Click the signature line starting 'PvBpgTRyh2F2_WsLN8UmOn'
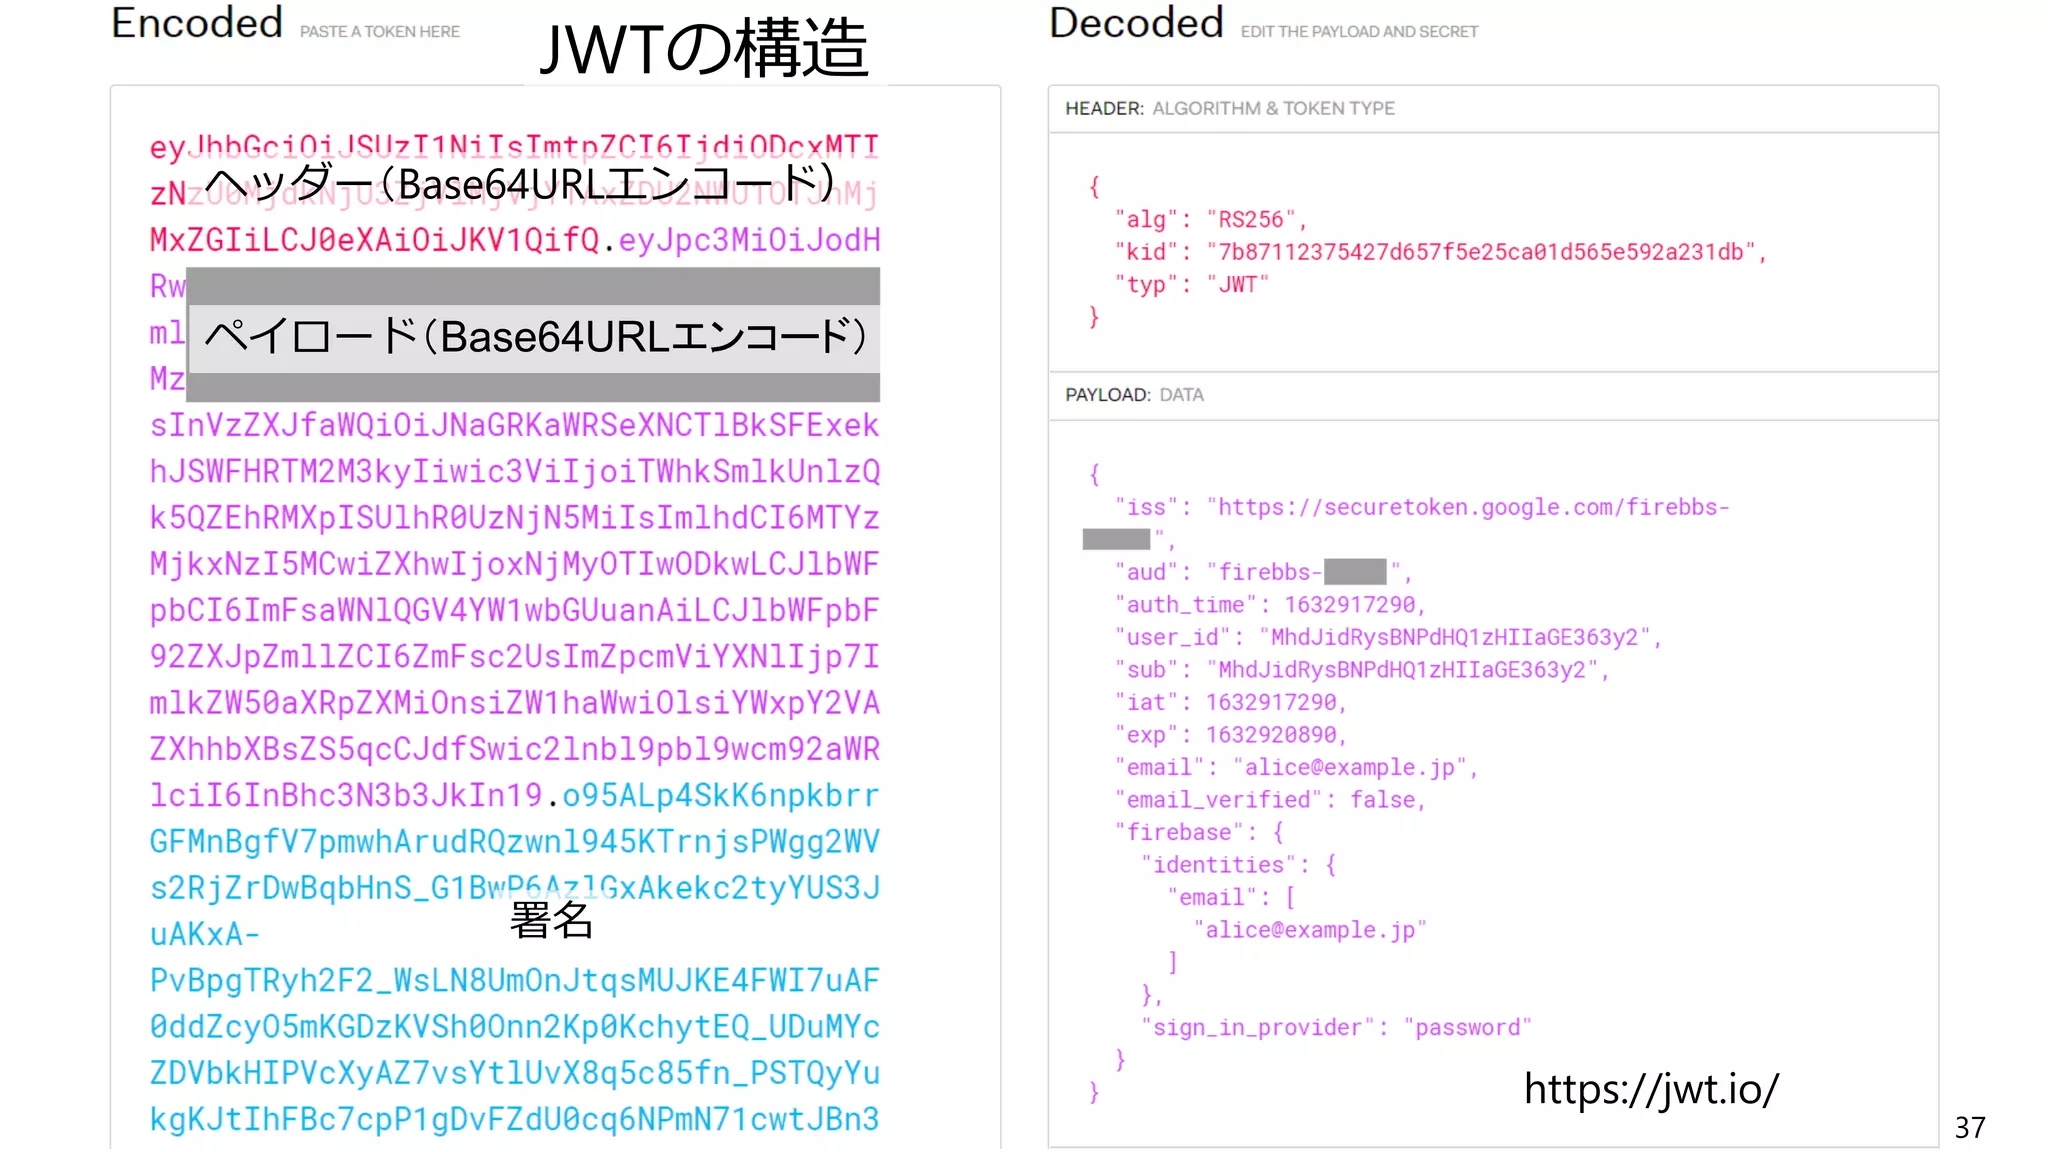Image resolution: width=2048 pixels, height=1152 pixels. point(514,980)
